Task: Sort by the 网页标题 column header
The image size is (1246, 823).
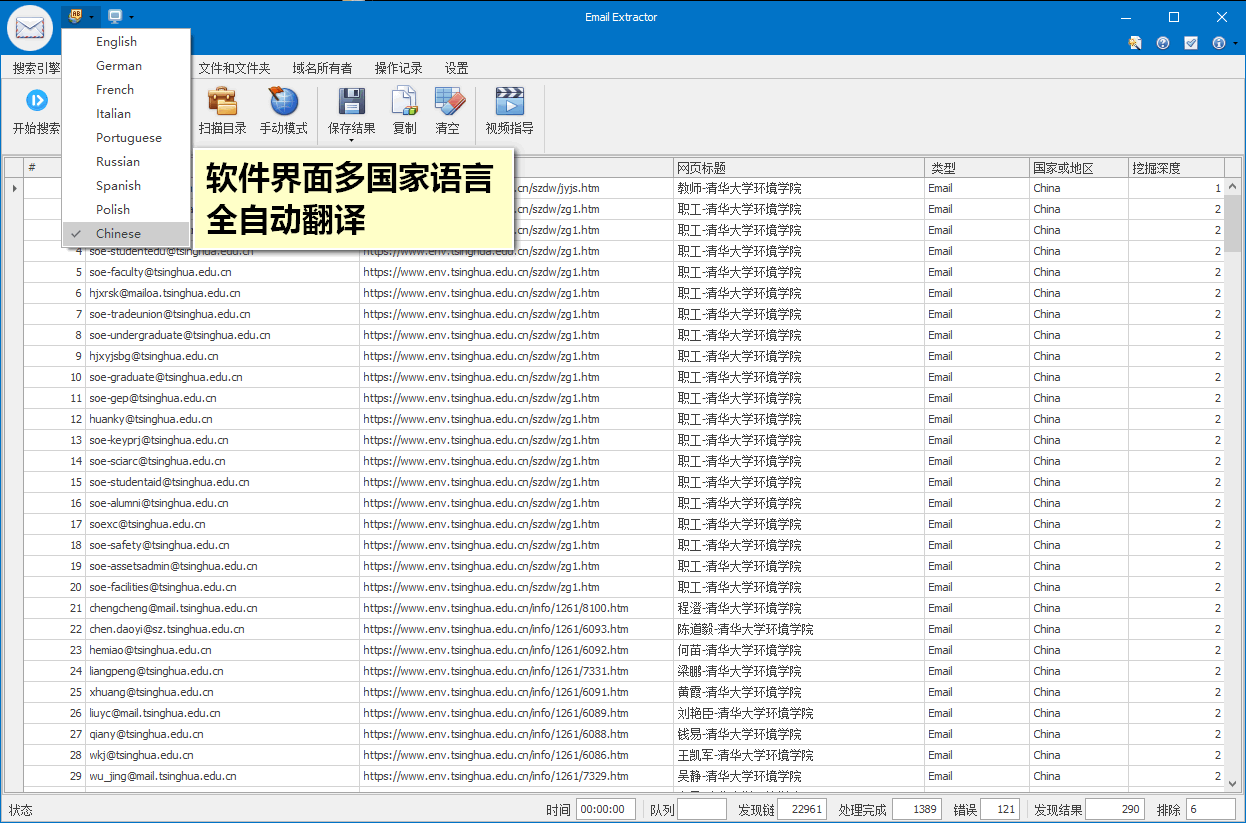Action: [x=799, y=168]
